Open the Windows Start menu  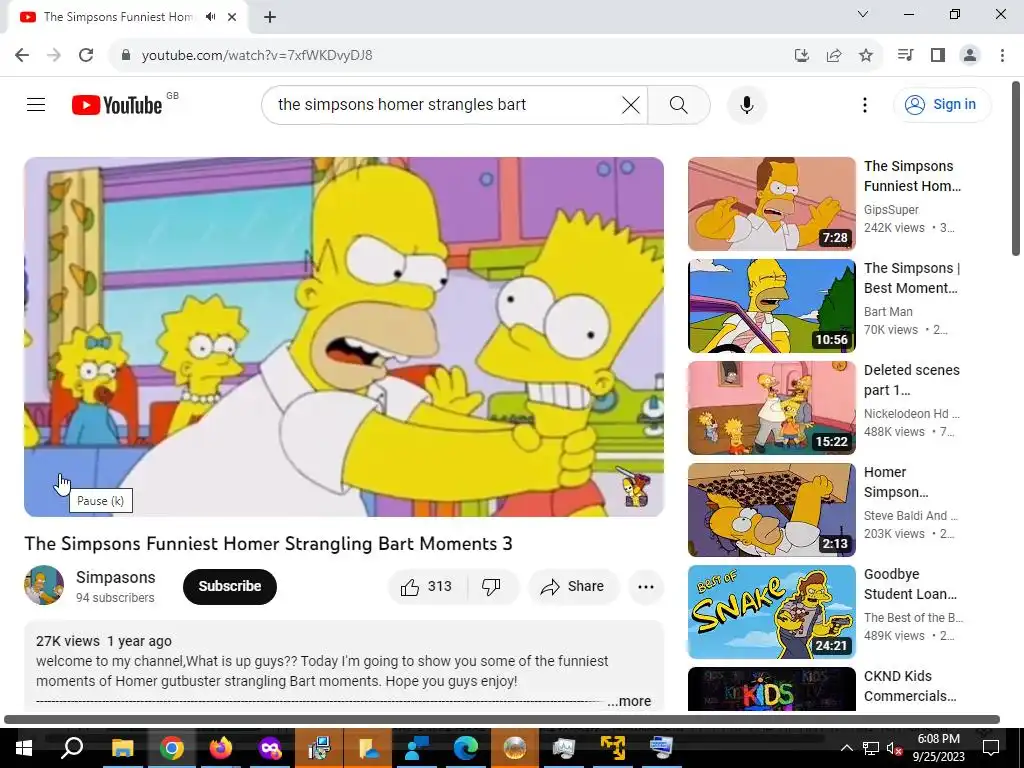(24, 747)
